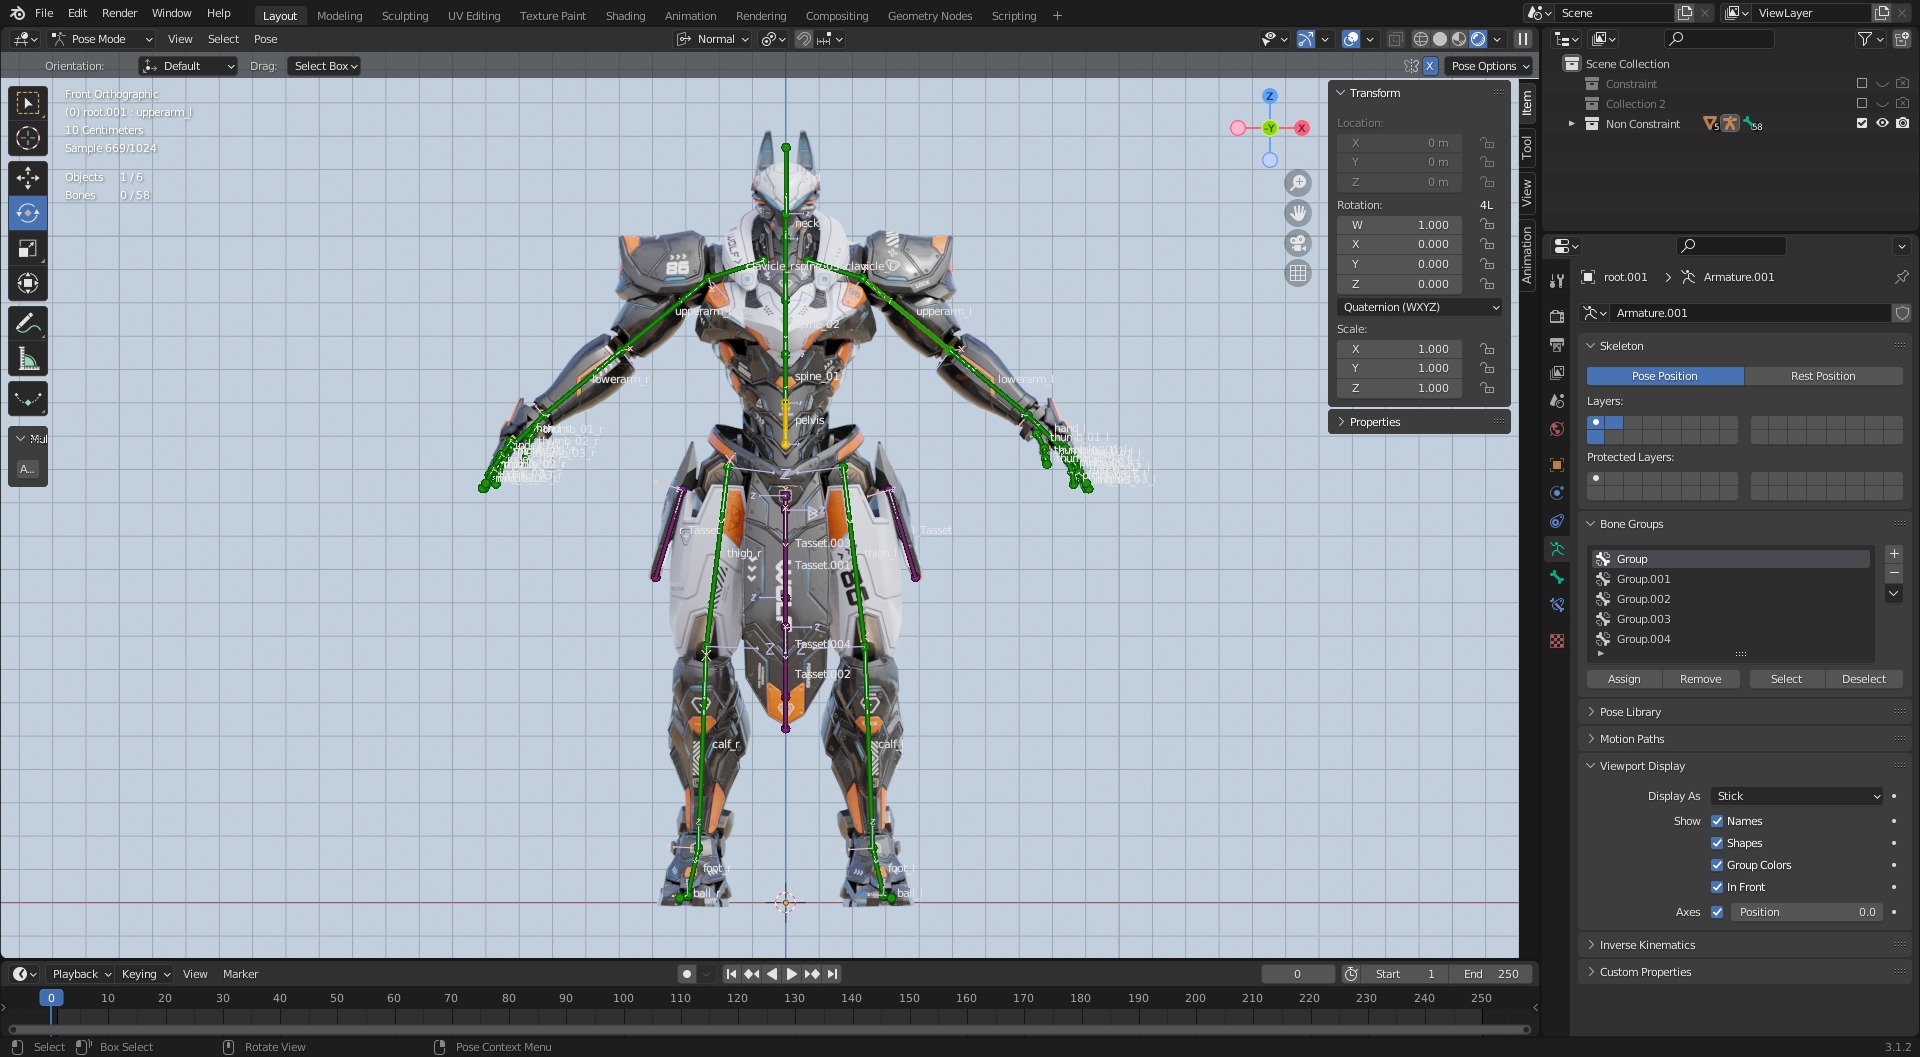The image size is (1920, 1057).
Task: Toggle Names checkbox in Viewport Display
Action: pos(1717,821)
